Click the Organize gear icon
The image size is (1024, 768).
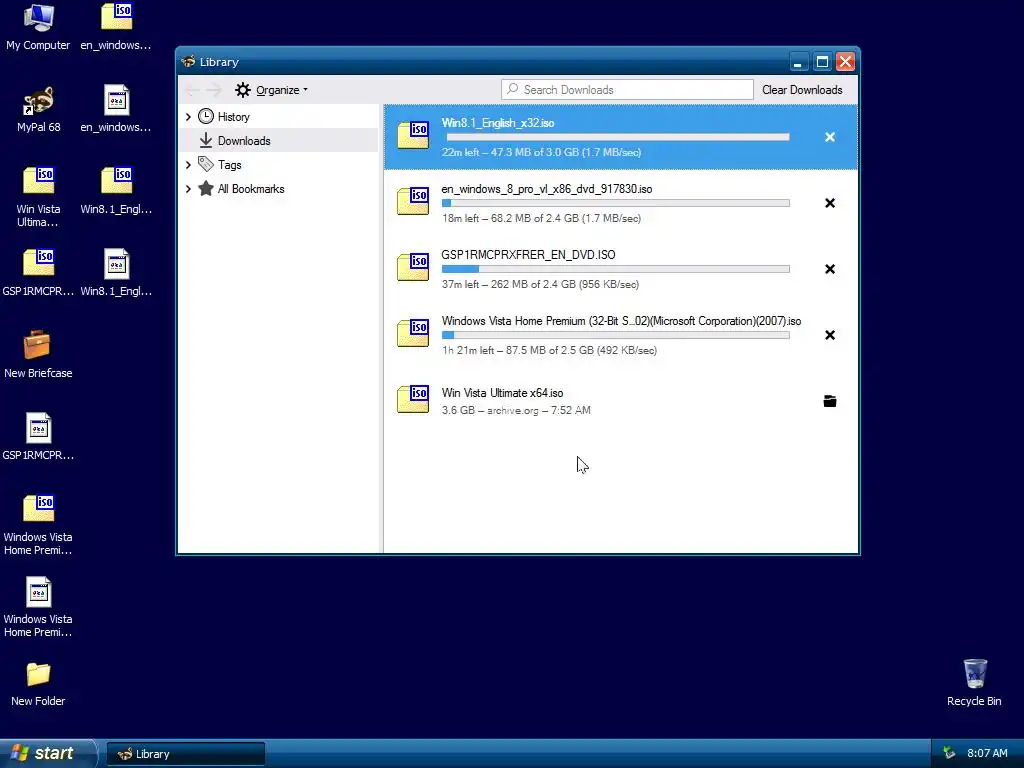(243, 90)
